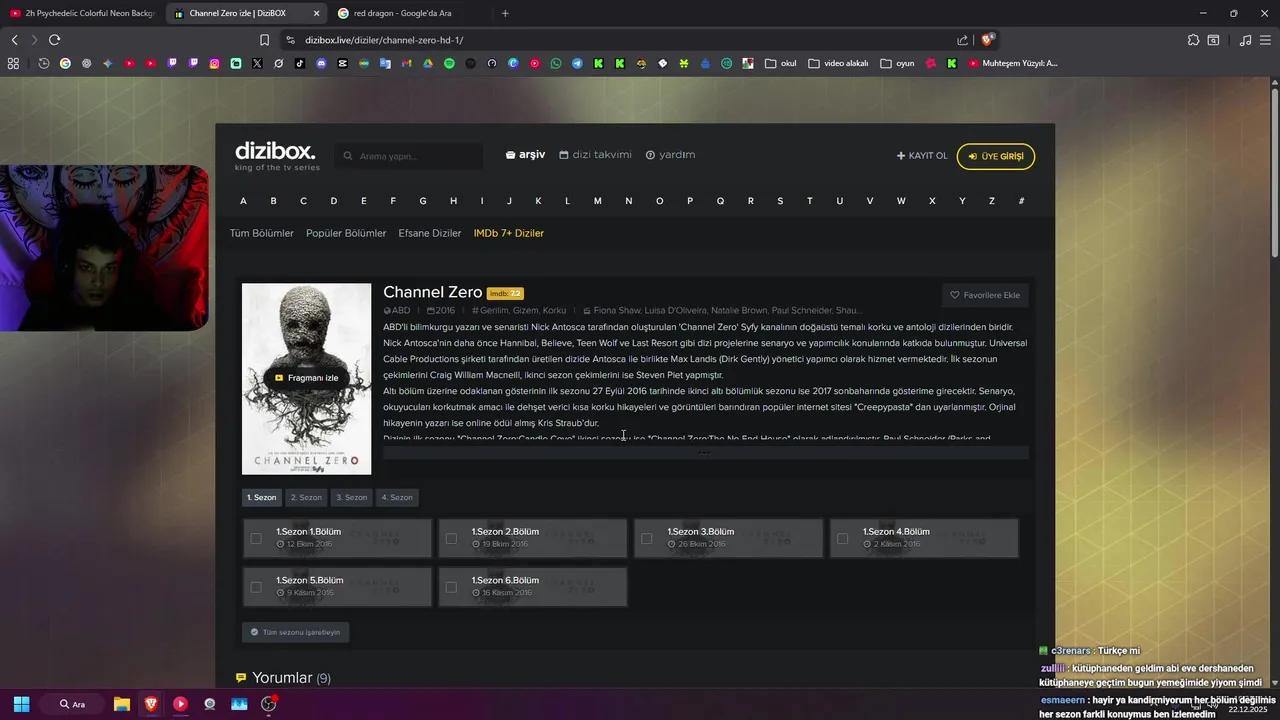This screenshot has width=1280, height=720.
Task: Click Tüm sezonu işaretleyin button
Action: [x=295, y=632]
